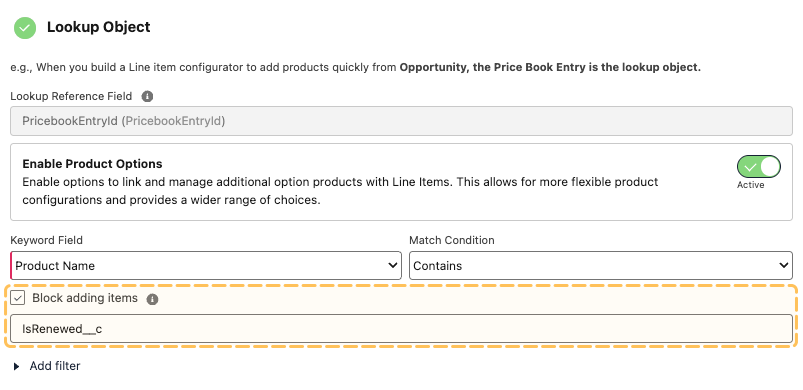Click the PricebookEntryId lookup reference field

coord(402,121)
